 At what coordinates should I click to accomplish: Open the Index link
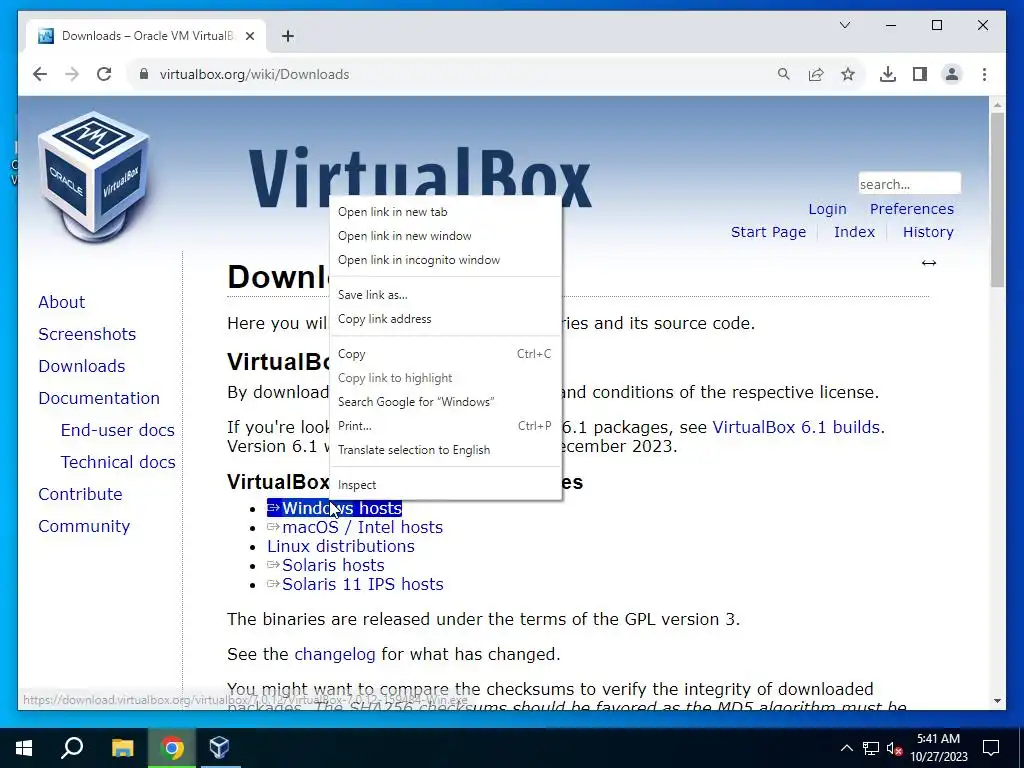[854, 232]
